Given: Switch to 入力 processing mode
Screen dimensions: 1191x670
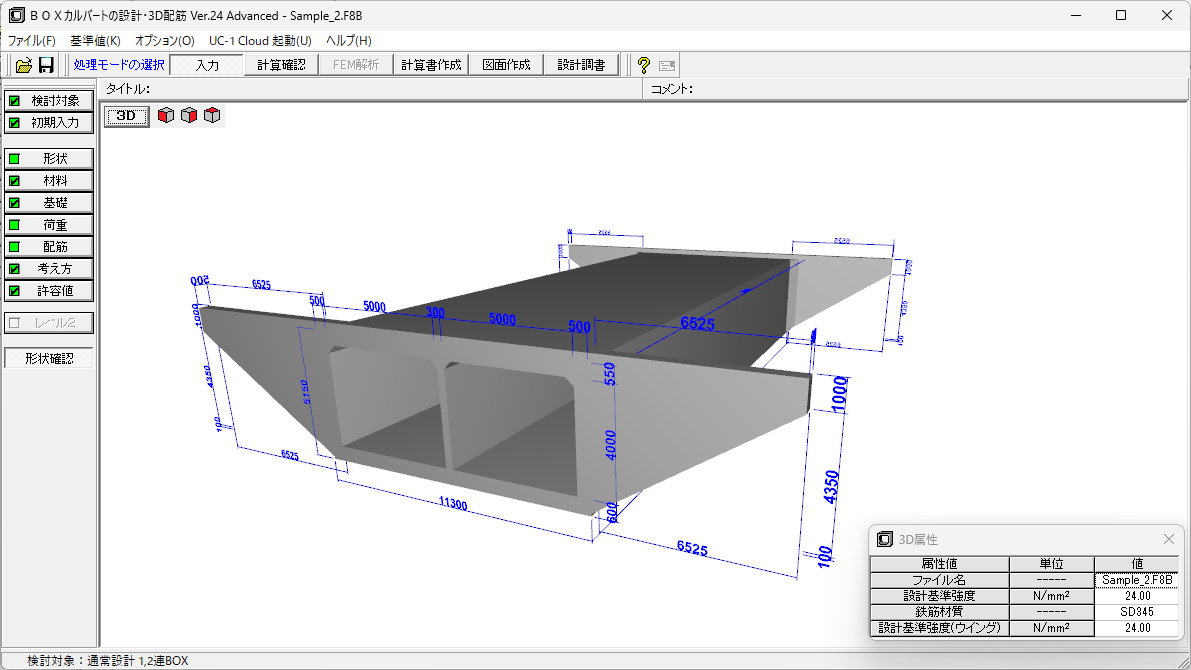Looking at the screenshot, I should (207, 65).
